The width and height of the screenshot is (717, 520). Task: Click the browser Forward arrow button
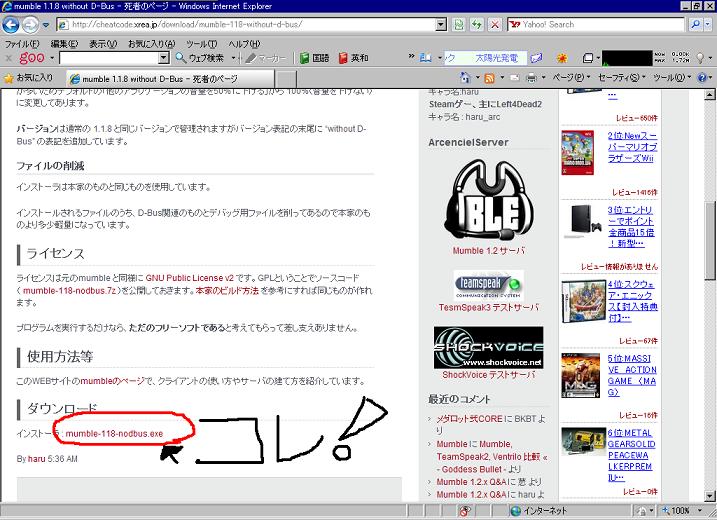[x=30, y=25]
